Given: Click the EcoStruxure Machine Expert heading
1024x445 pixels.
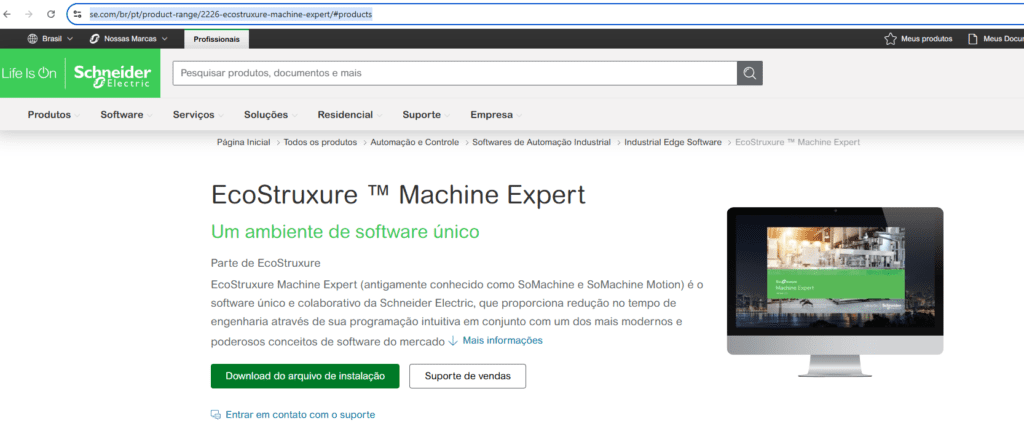Looking at the screenshot, I should 398,195.
